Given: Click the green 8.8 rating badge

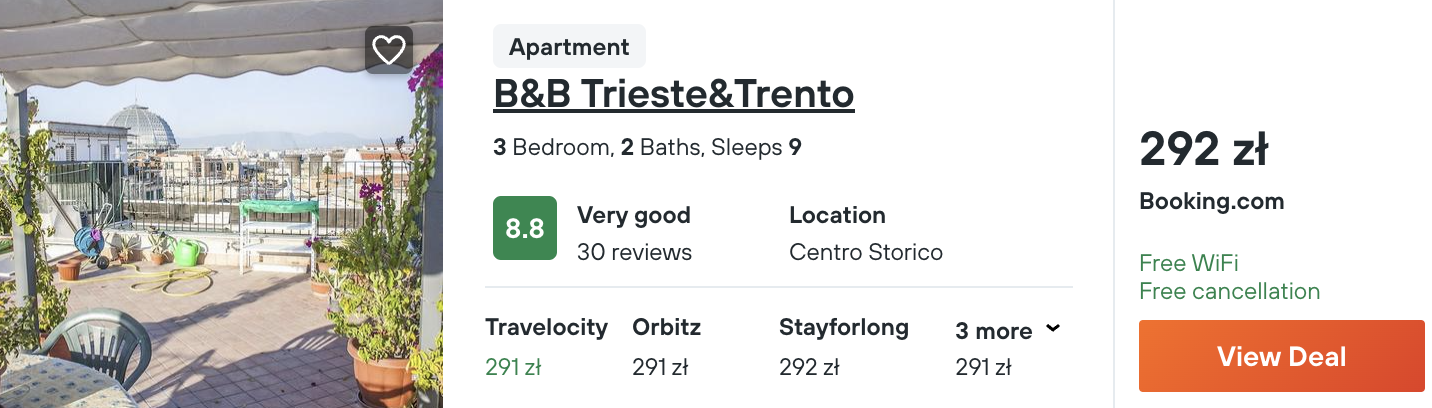Looking at the screenshot, I should [x=524, y=228].
